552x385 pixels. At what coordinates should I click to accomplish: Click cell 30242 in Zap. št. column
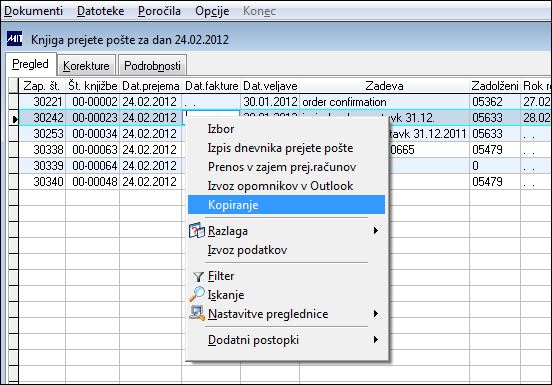coord(42,118)
